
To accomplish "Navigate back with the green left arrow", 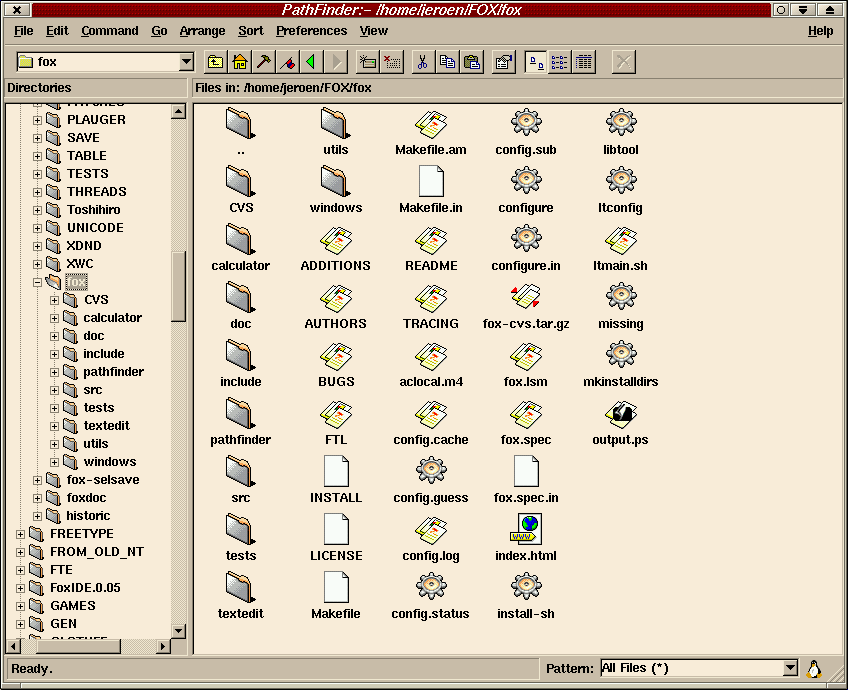I will (x=312, y=62).
